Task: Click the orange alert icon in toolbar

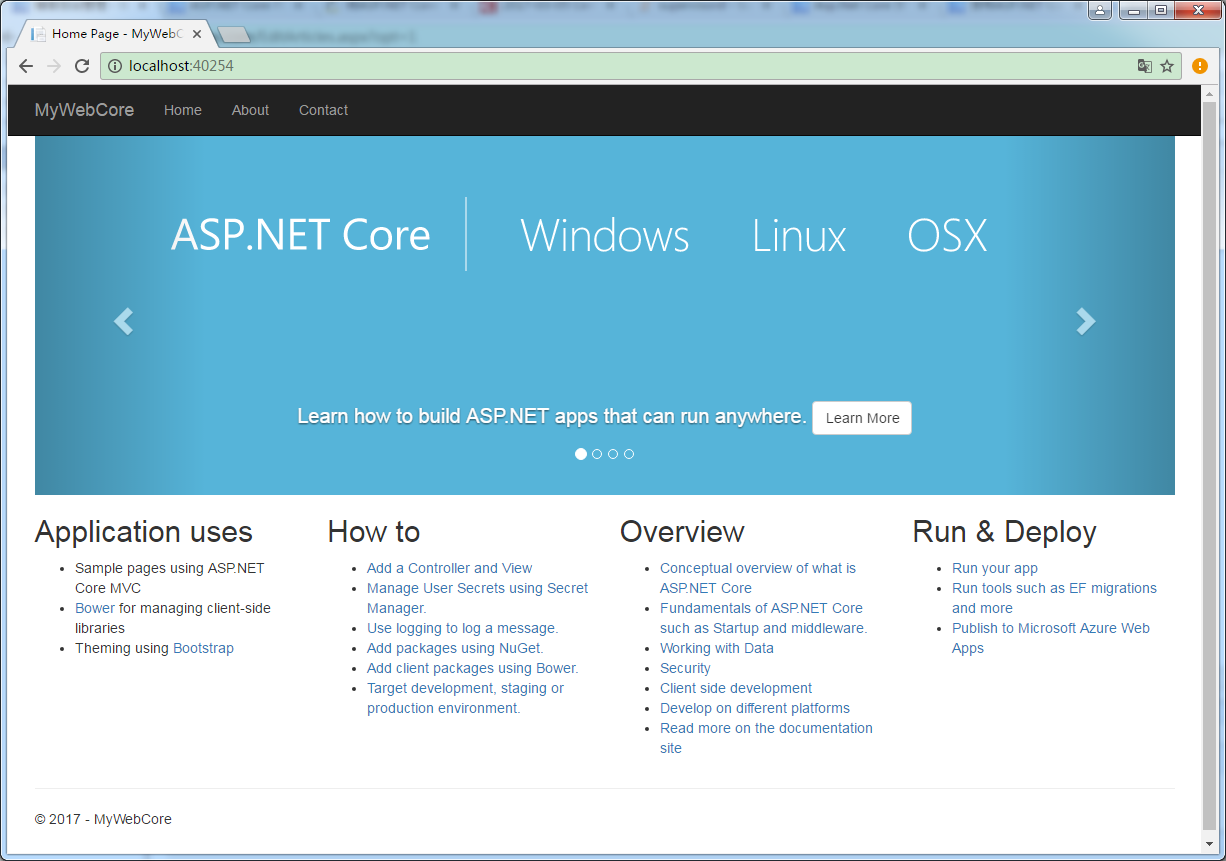Action: pos(1200,66)
